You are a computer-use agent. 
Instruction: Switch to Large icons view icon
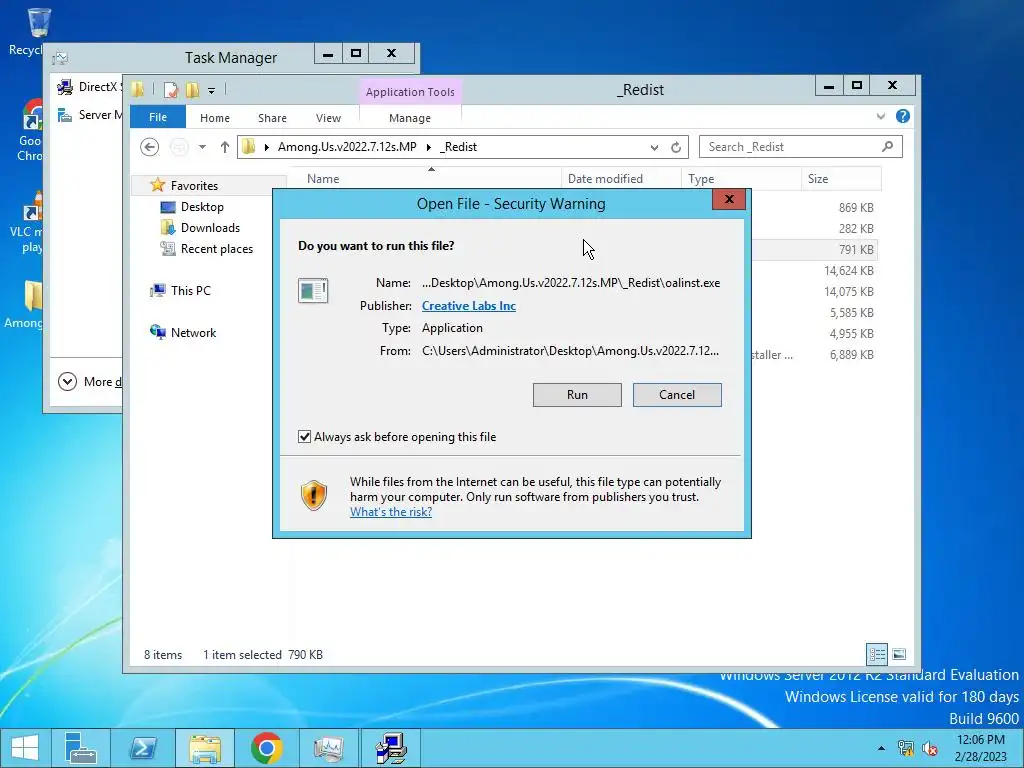[899, 654]
